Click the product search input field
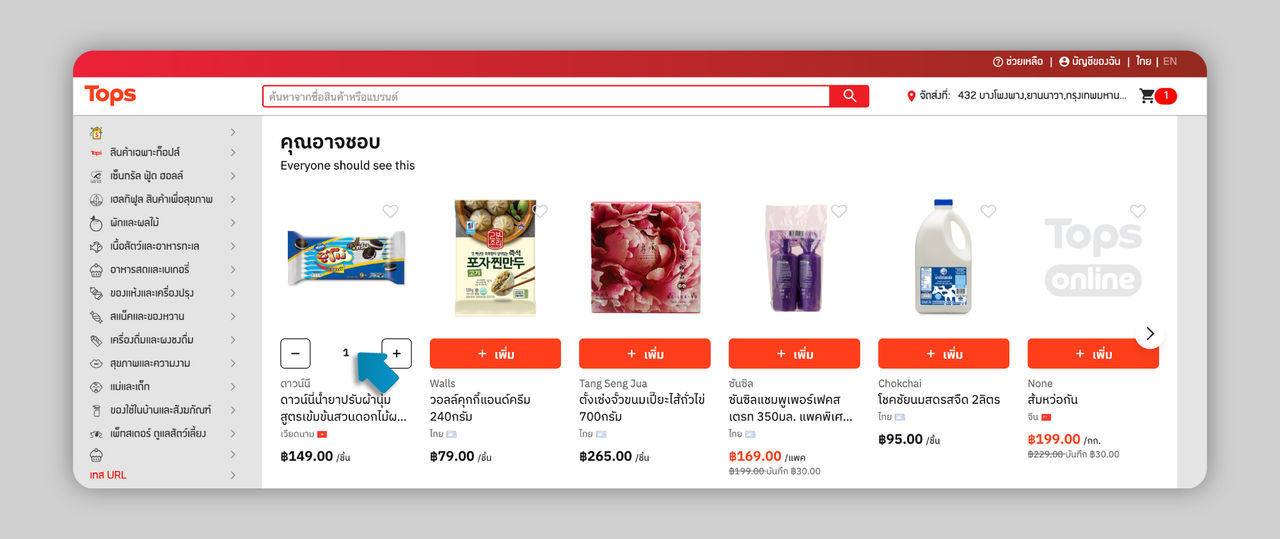 click(546, 96)
